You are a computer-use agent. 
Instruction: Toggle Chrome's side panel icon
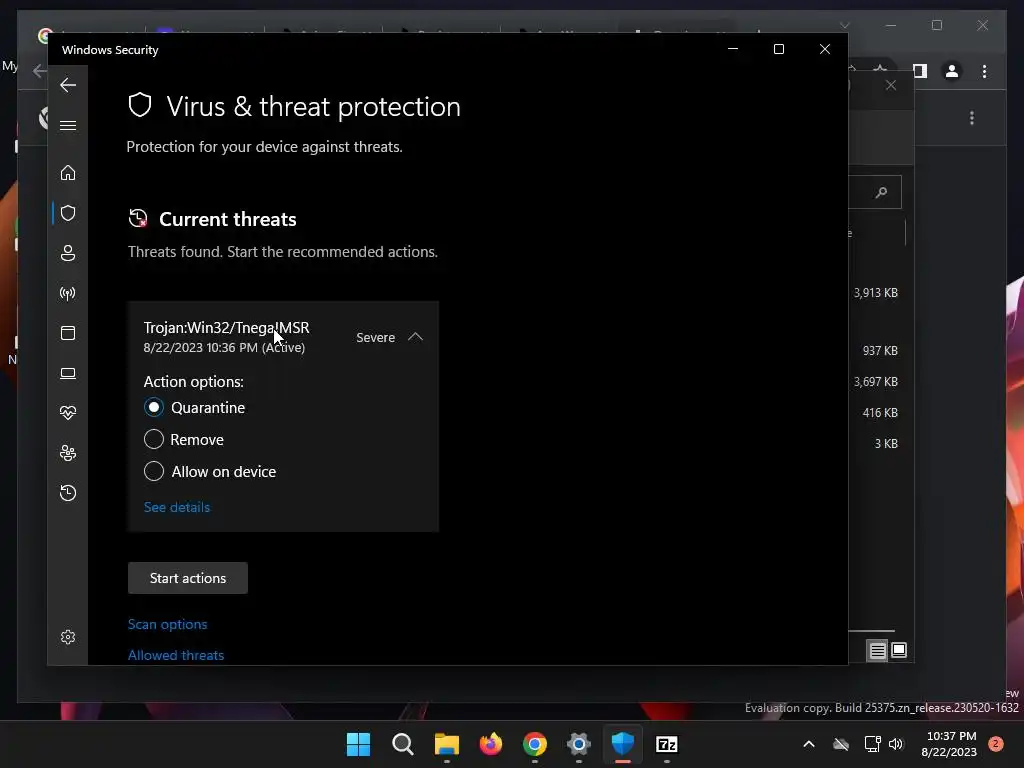pyautogui.click(x=920, y=71)
